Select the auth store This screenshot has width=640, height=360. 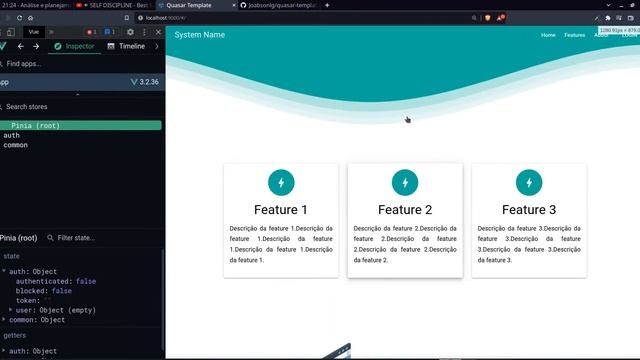(11, 135)
